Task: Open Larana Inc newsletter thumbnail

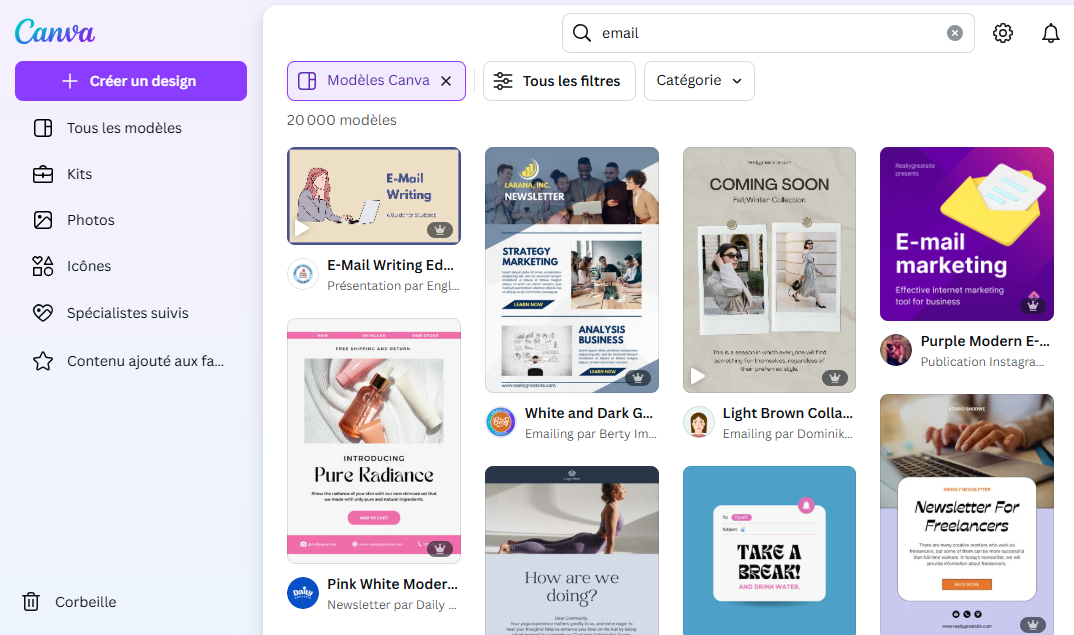Action: [572, 270]
